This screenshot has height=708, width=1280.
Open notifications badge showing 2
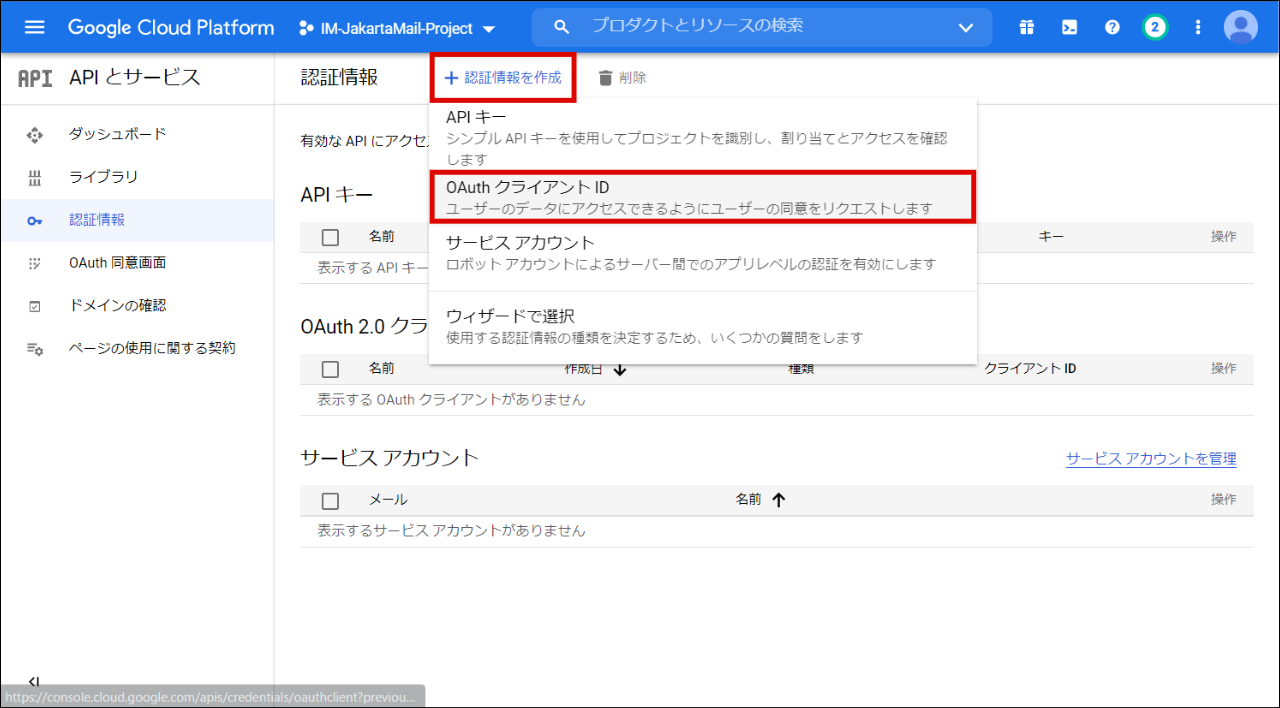click(1155, 28)
